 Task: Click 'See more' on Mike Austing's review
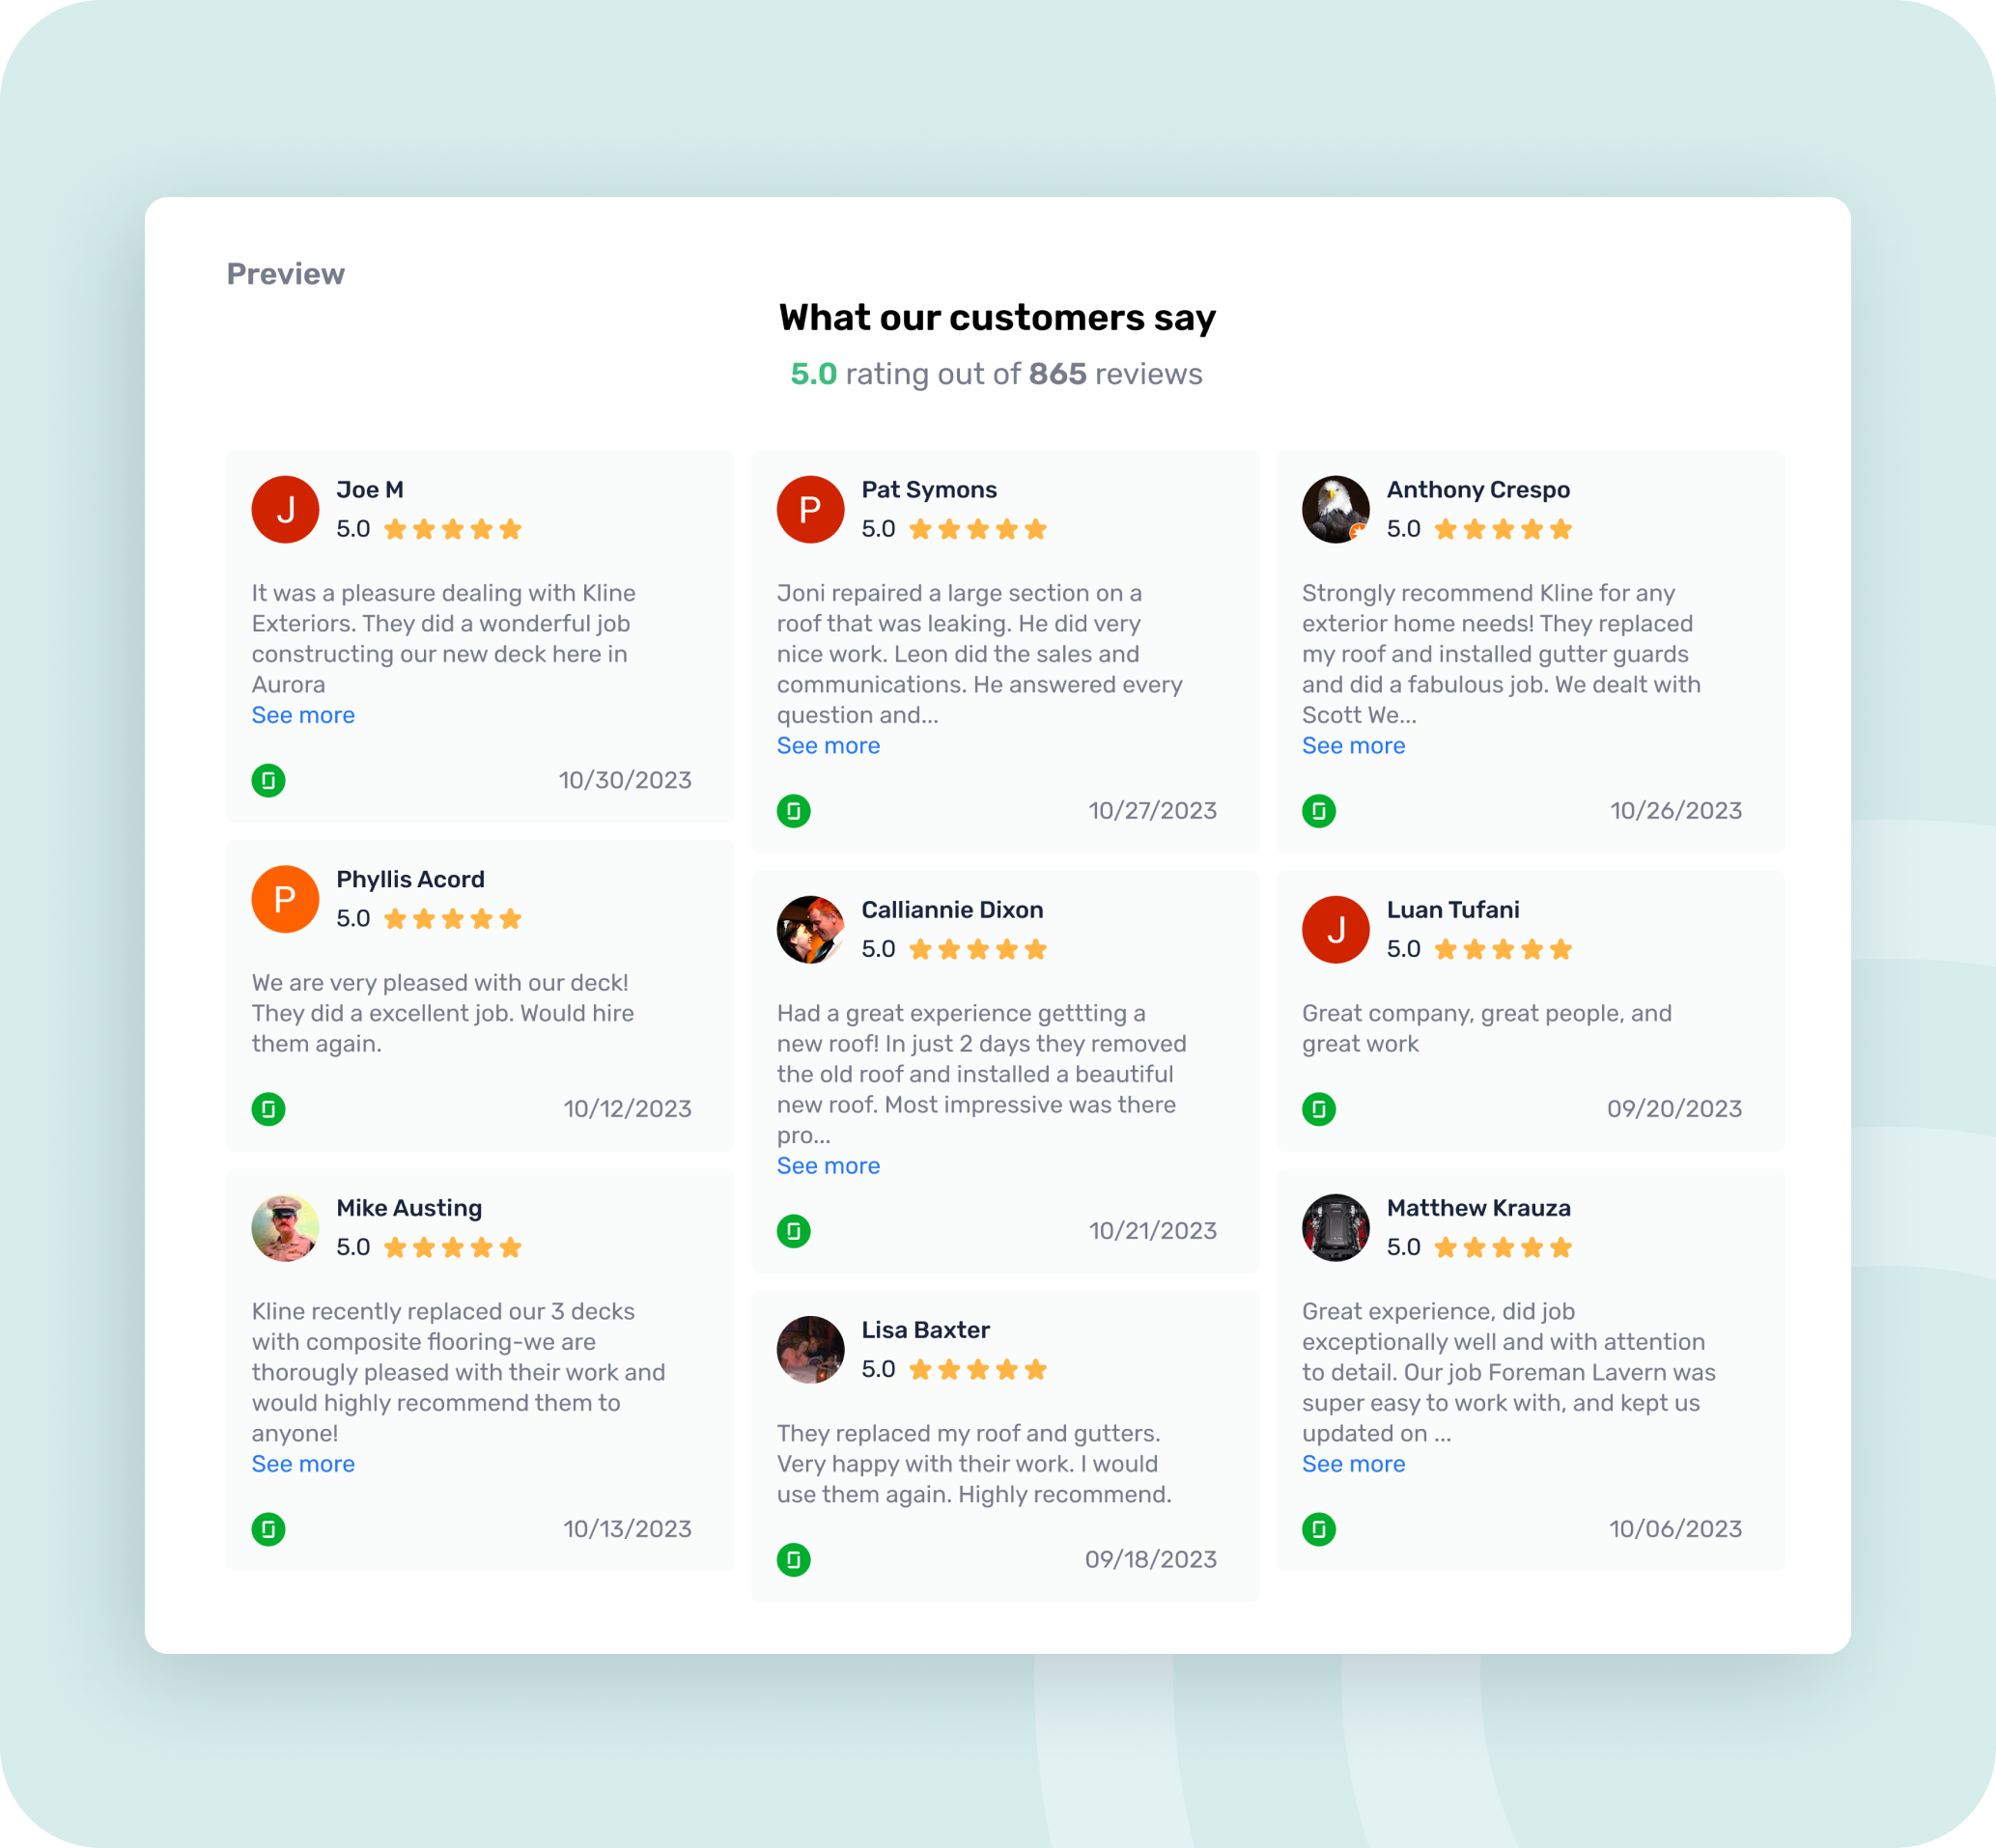pyautogui.click(x=302, y=1464)
